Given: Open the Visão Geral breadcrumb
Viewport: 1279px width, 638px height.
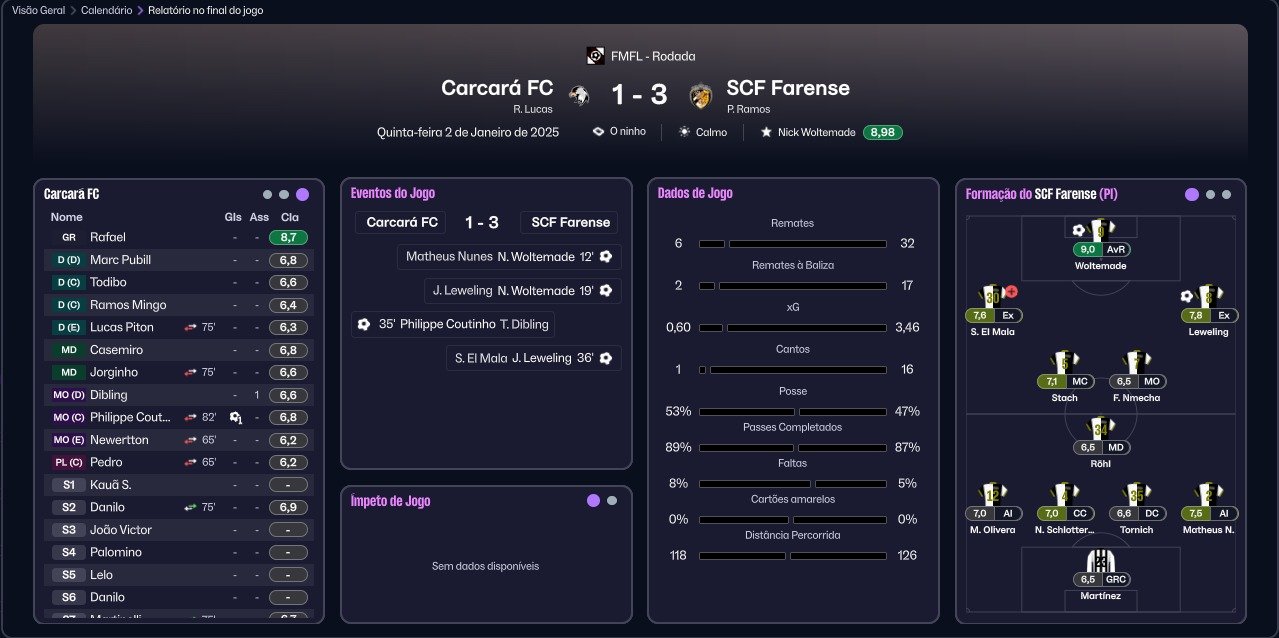Looking at the screenshot, I should [39, 10].
